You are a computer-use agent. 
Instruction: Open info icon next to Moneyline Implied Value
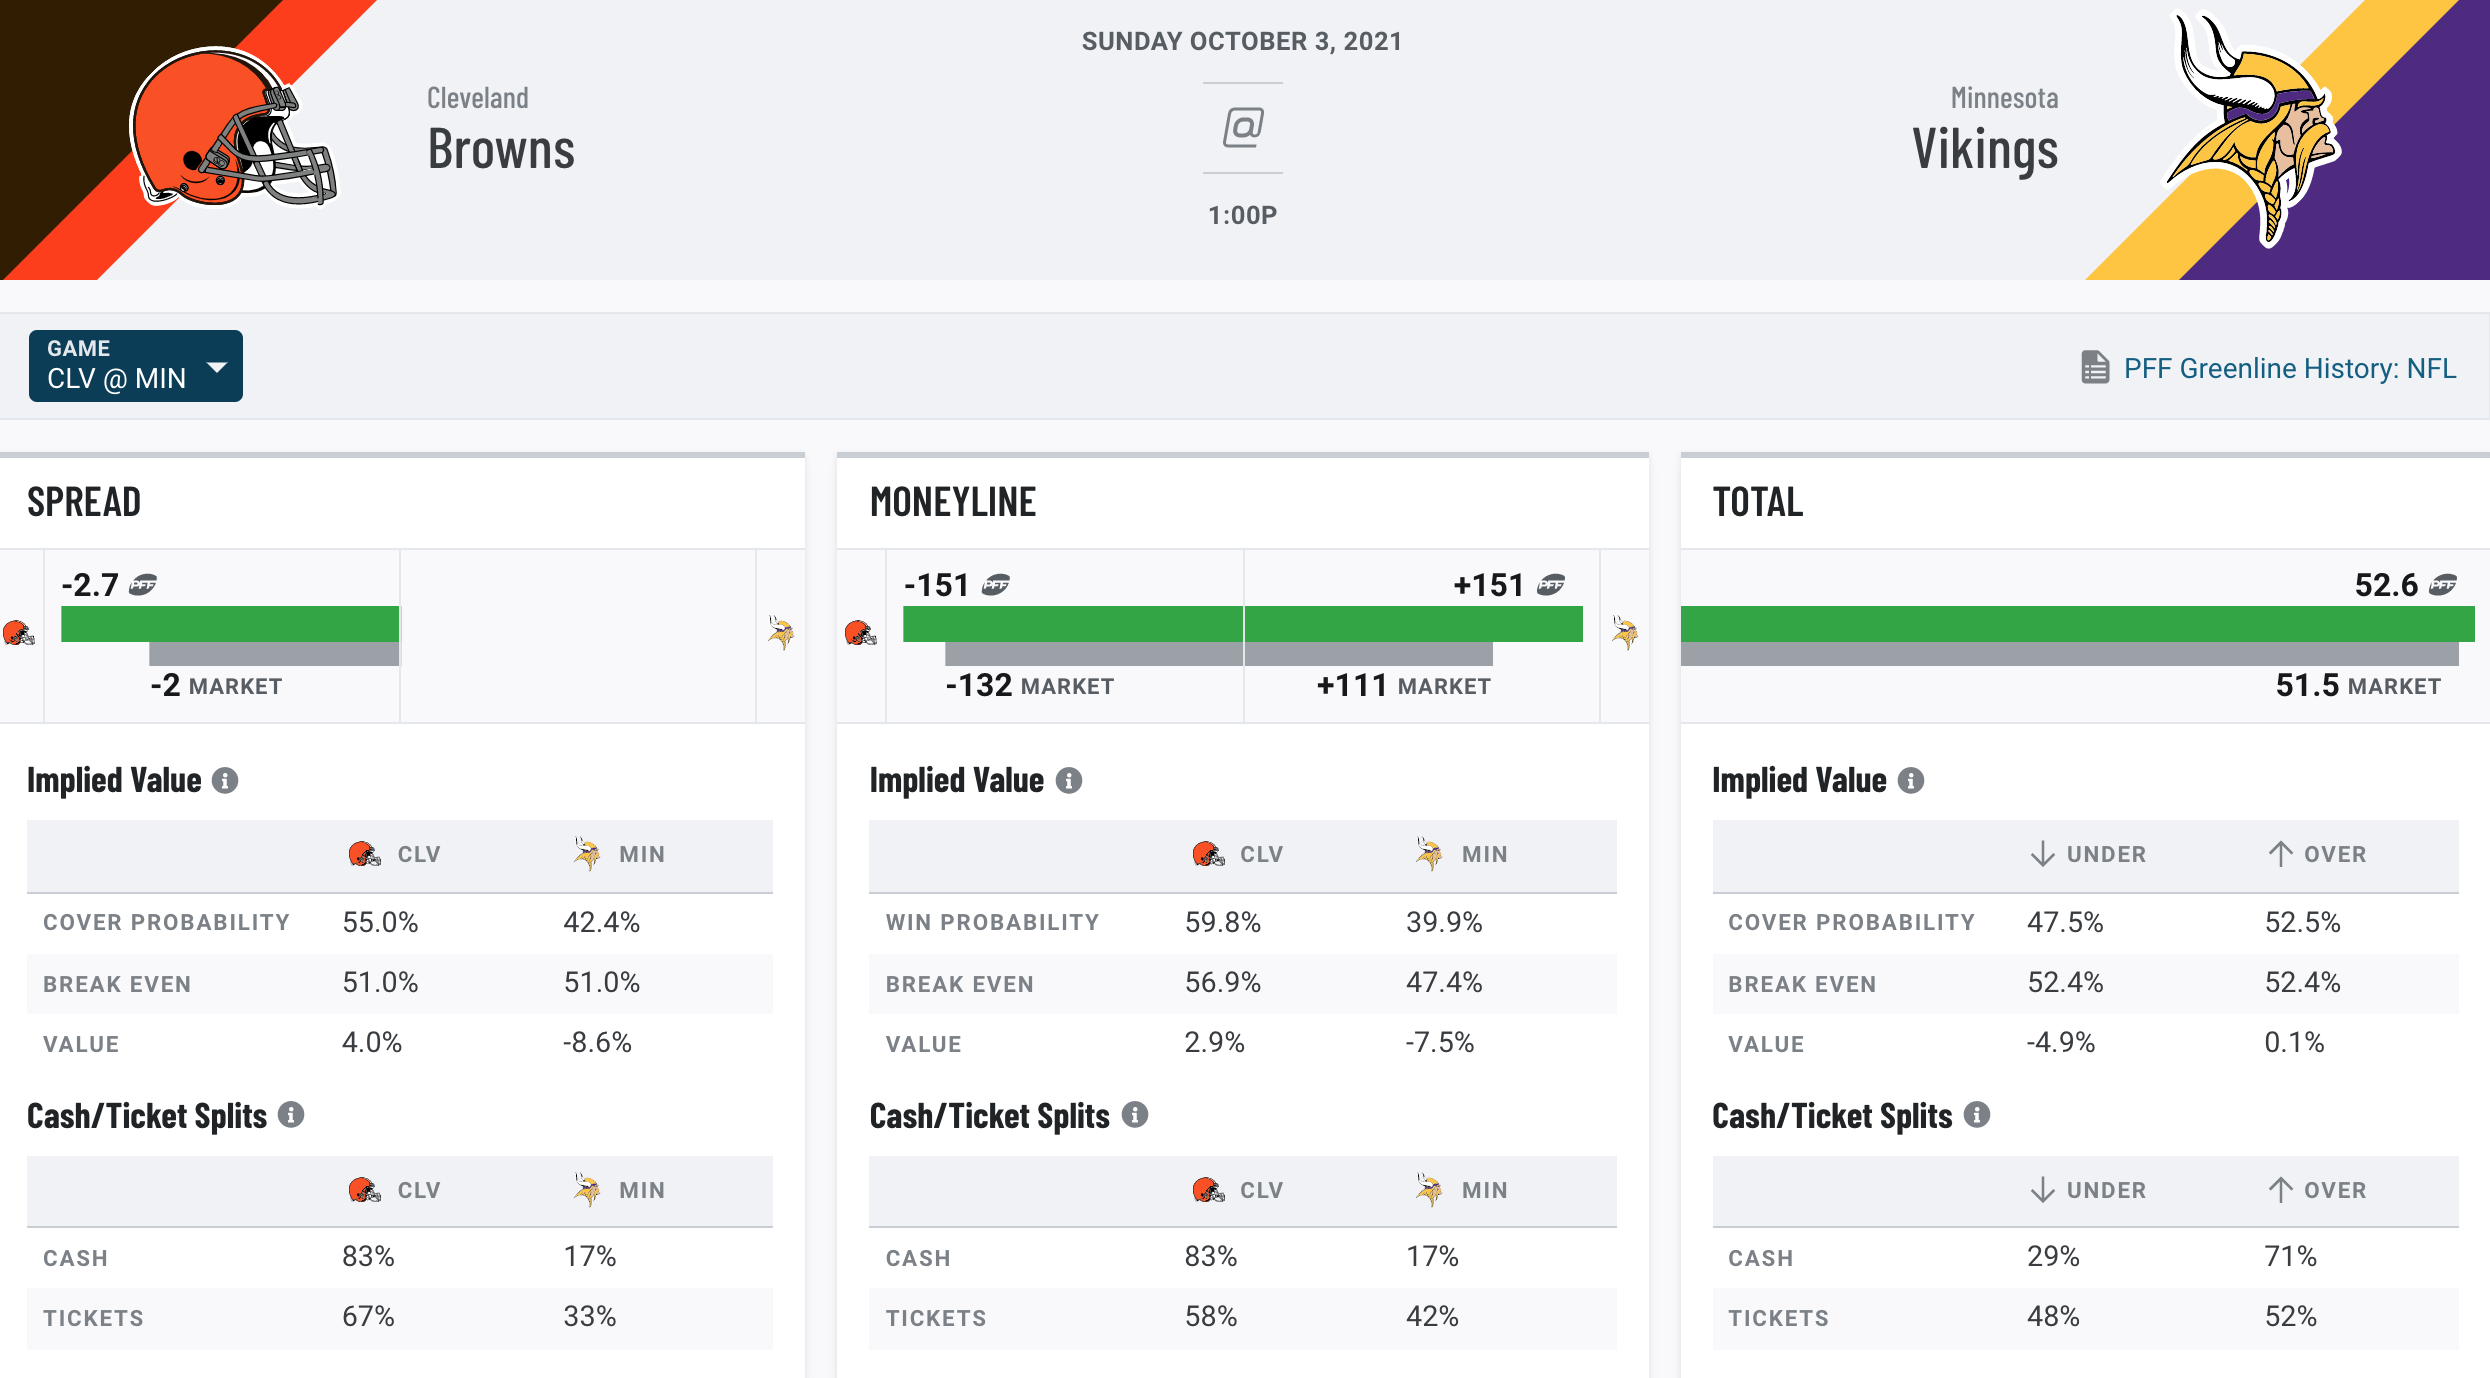1068,780
